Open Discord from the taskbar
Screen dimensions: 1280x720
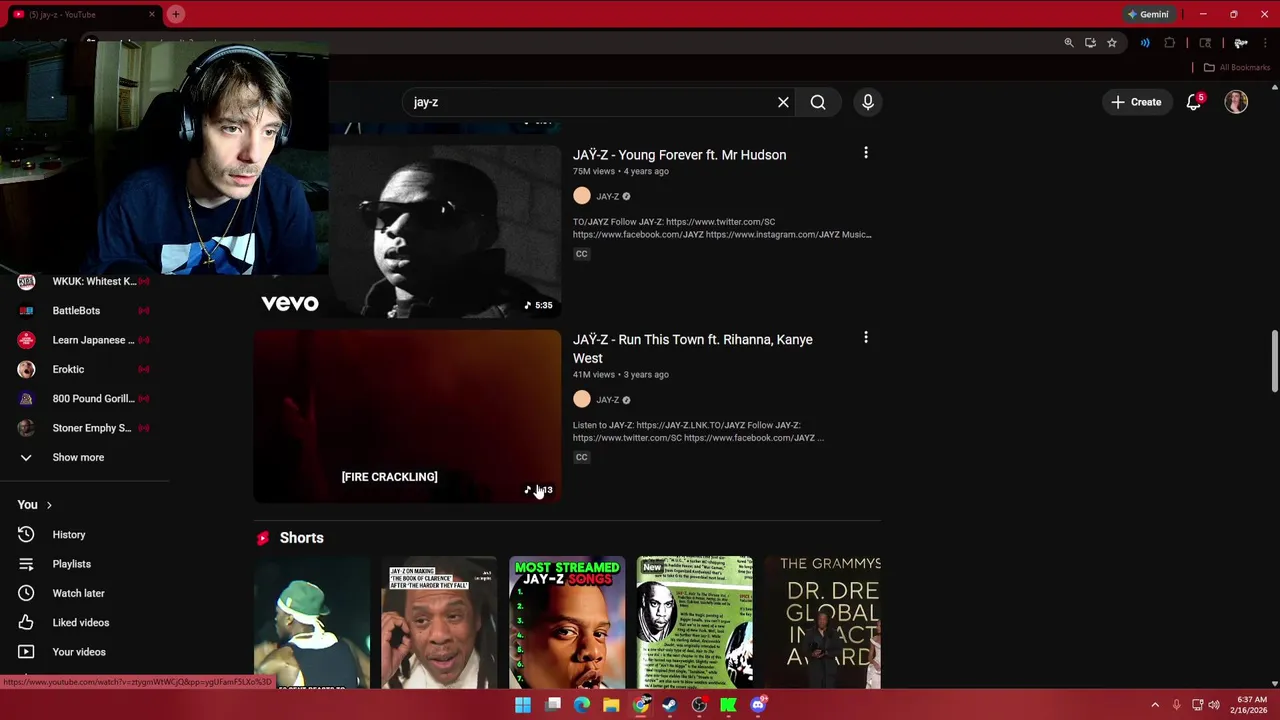click(758, 705)
